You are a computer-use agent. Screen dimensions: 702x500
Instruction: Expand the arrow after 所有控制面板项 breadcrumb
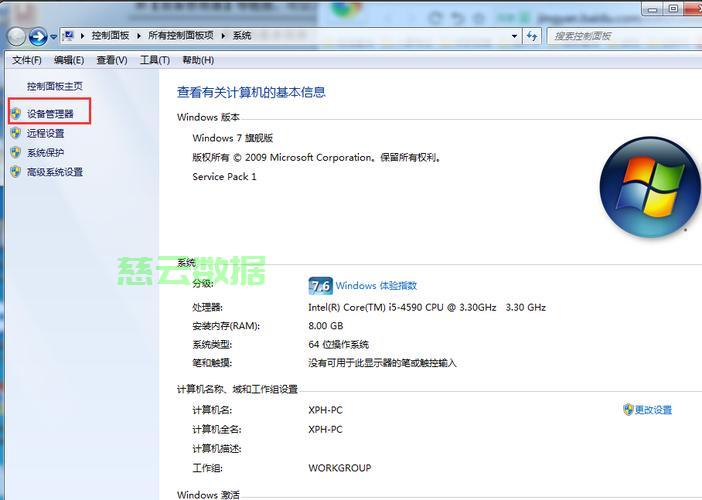[225, 36]
